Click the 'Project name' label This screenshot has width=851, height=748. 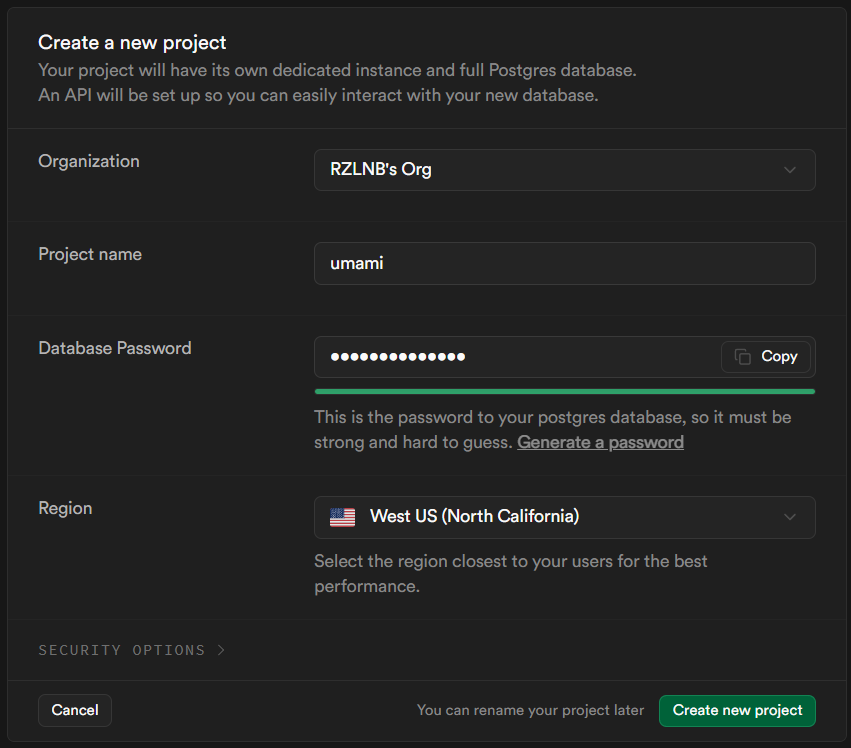click(x=90, y=254)
